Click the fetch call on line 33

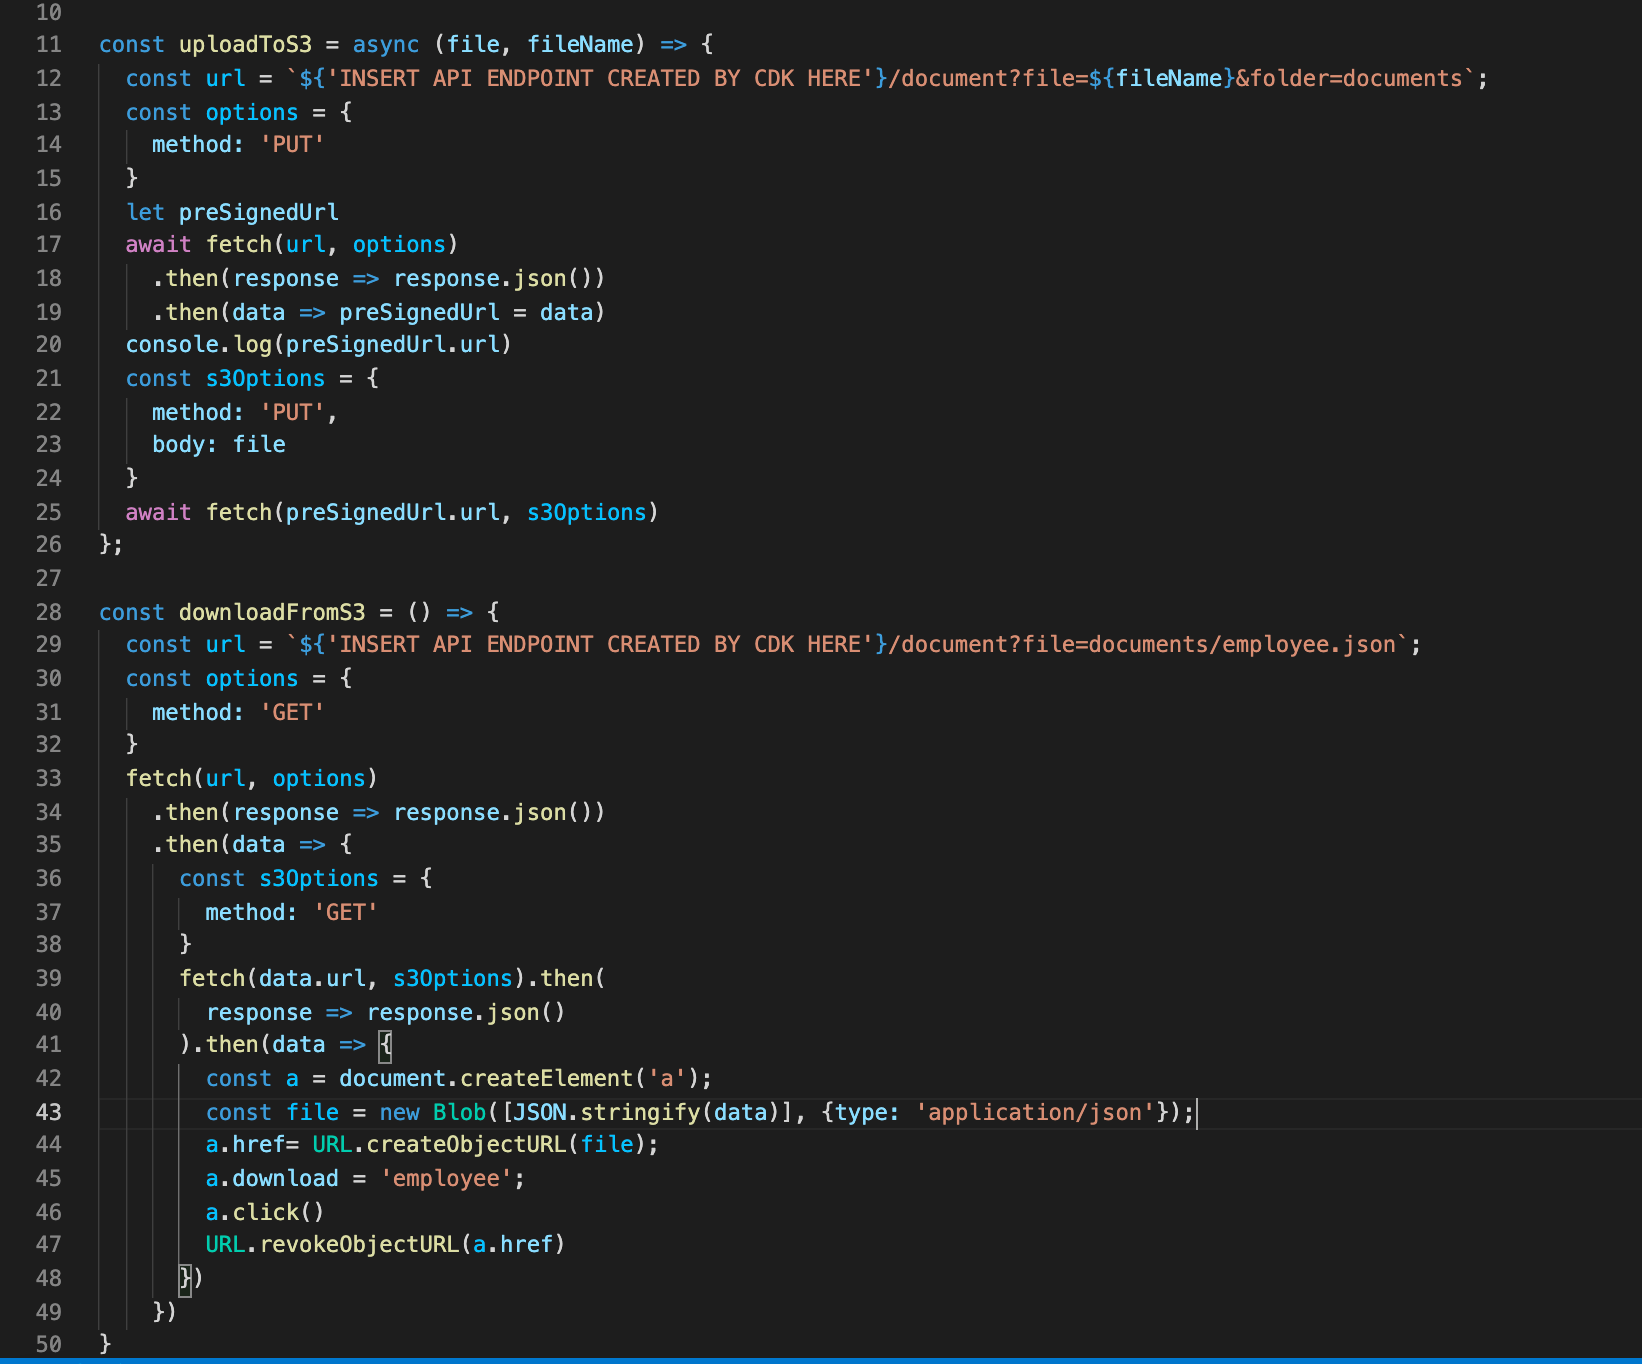(160, 778)
